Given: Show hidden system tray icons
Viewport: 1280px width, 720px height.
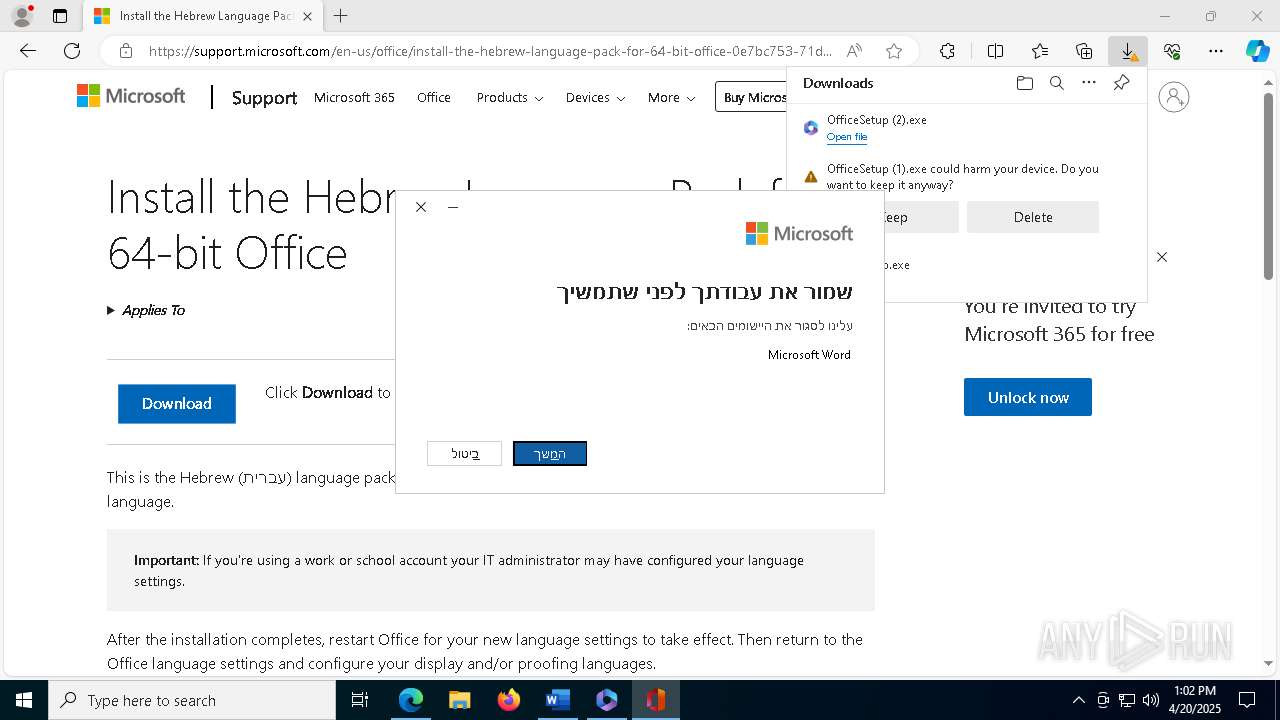Looking at the screenshot, I should [1078, 700].
